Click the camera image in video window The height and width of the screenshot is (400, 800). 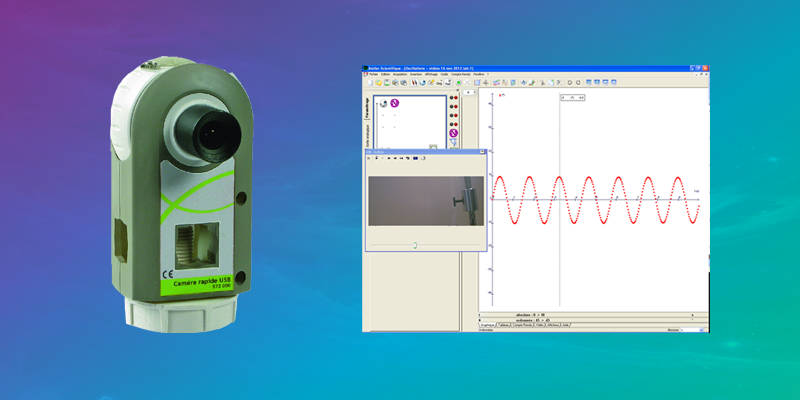click(424, 201)
